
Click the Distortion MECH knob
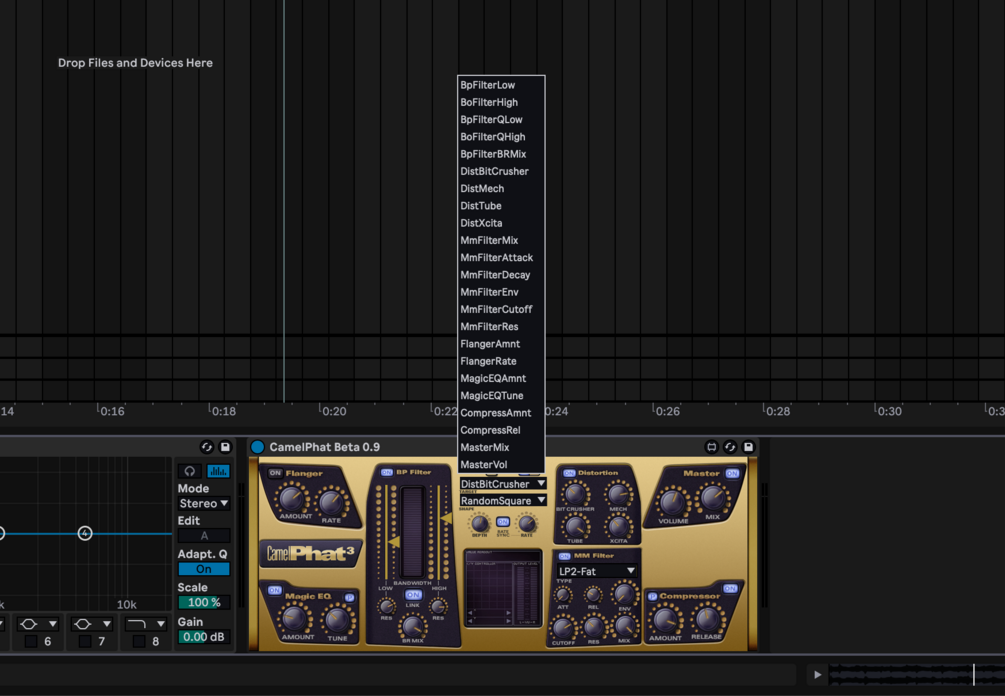coord(618,493)
